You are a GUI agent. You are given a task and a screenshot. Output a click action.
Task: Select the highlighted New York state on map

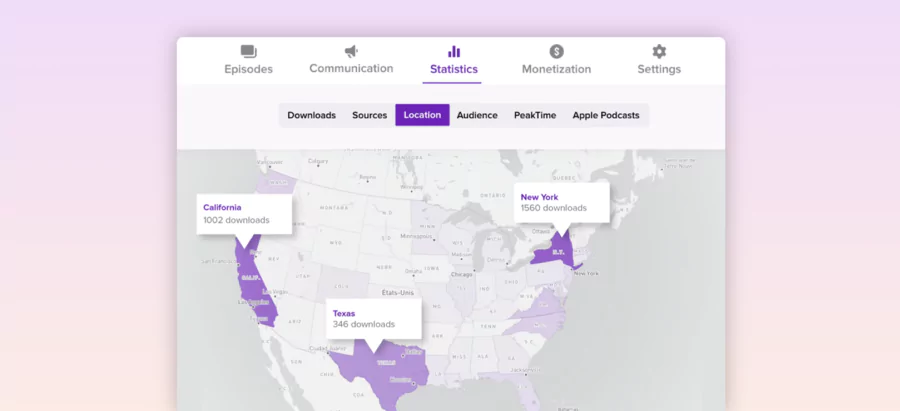tap(555, 251)
